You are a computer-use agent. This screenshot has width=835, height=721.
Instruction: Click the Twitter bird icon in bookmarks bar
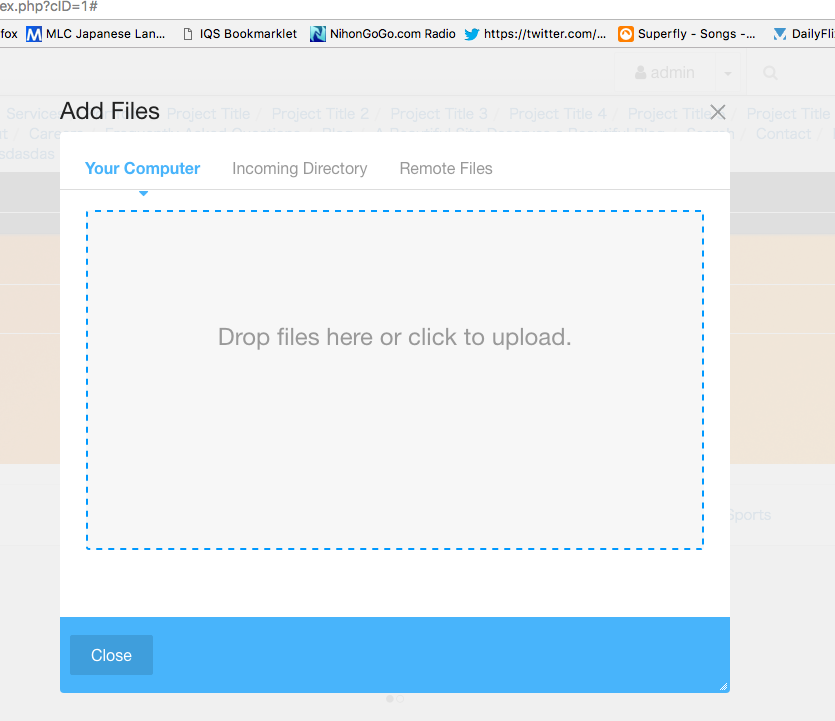(x=471, y=33)
